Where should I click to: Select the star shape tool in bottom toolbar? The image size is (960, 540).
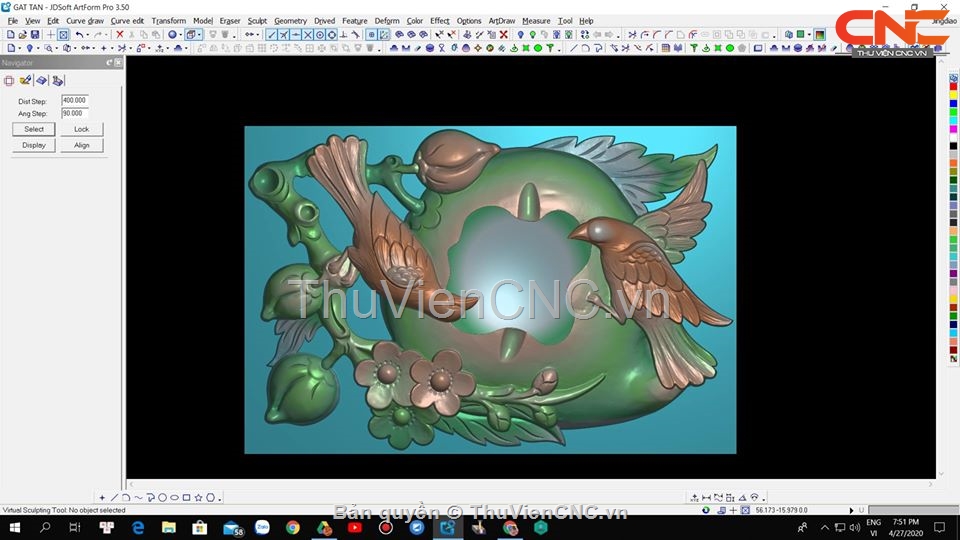point(198,498)
